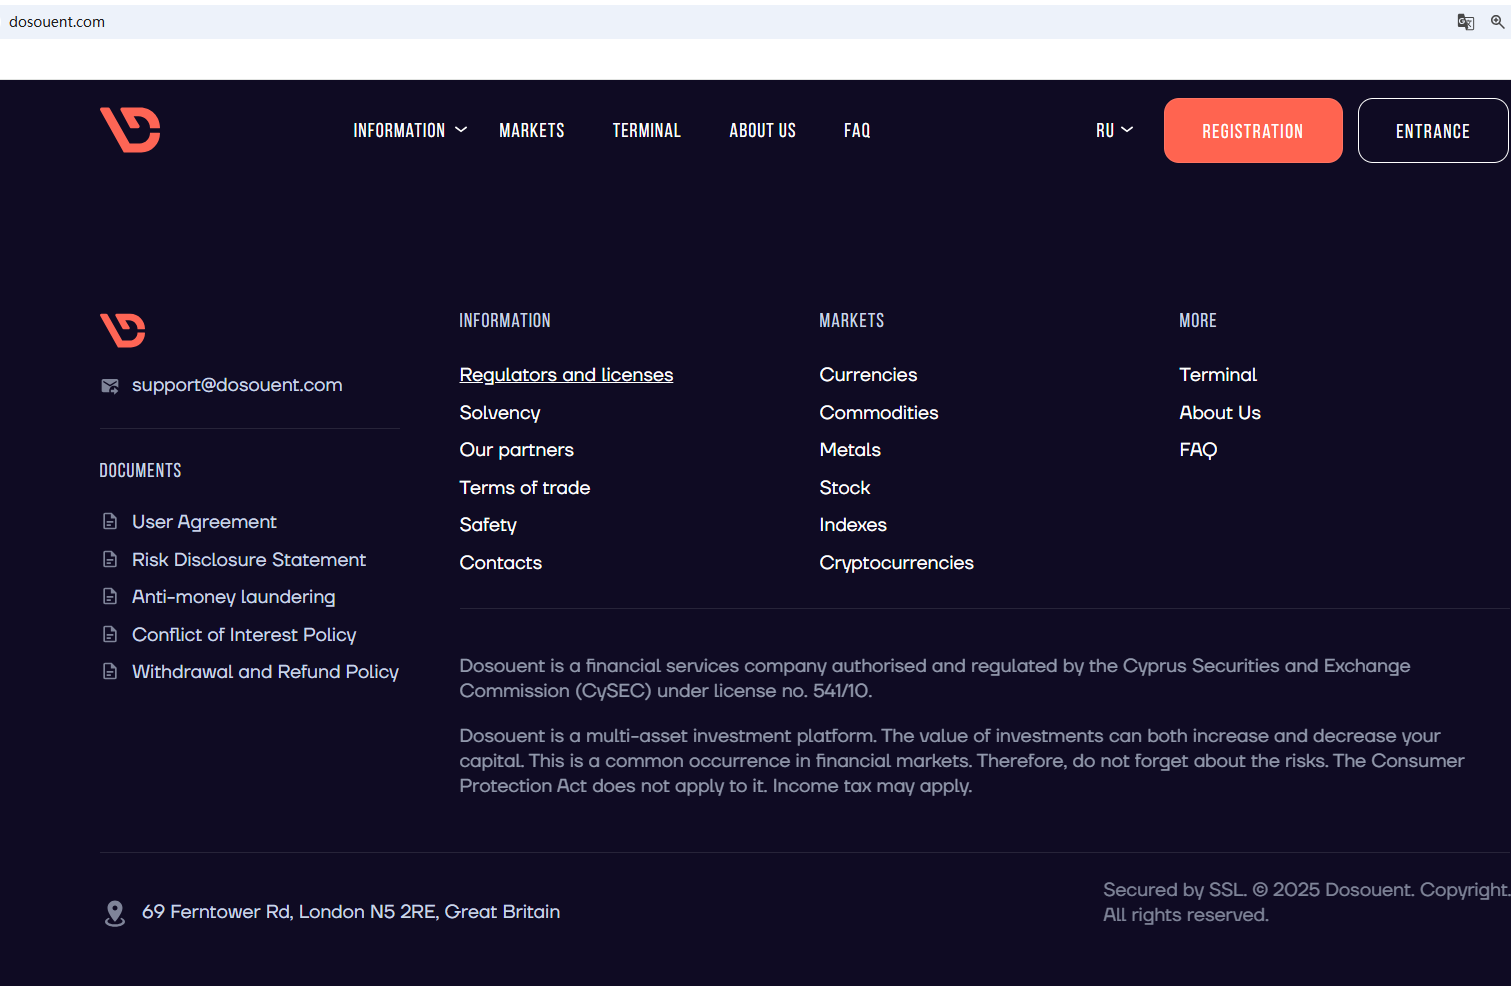
Task: Open the Cryptocurrencies market link
Action: coord(897,563)
